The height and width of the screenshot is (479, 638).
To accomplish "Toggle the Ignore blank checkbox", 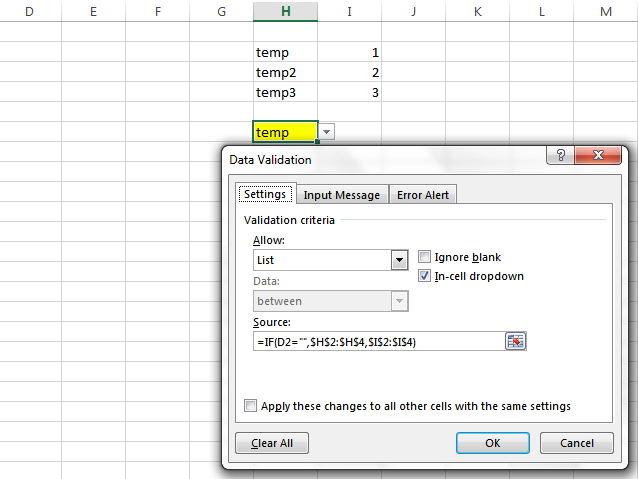I will (x=425, y=256).
